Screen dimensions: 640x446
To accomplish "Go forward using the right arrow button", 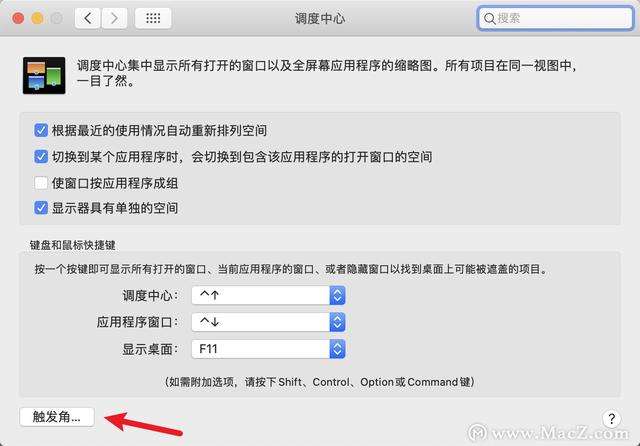I will point(114,18).
